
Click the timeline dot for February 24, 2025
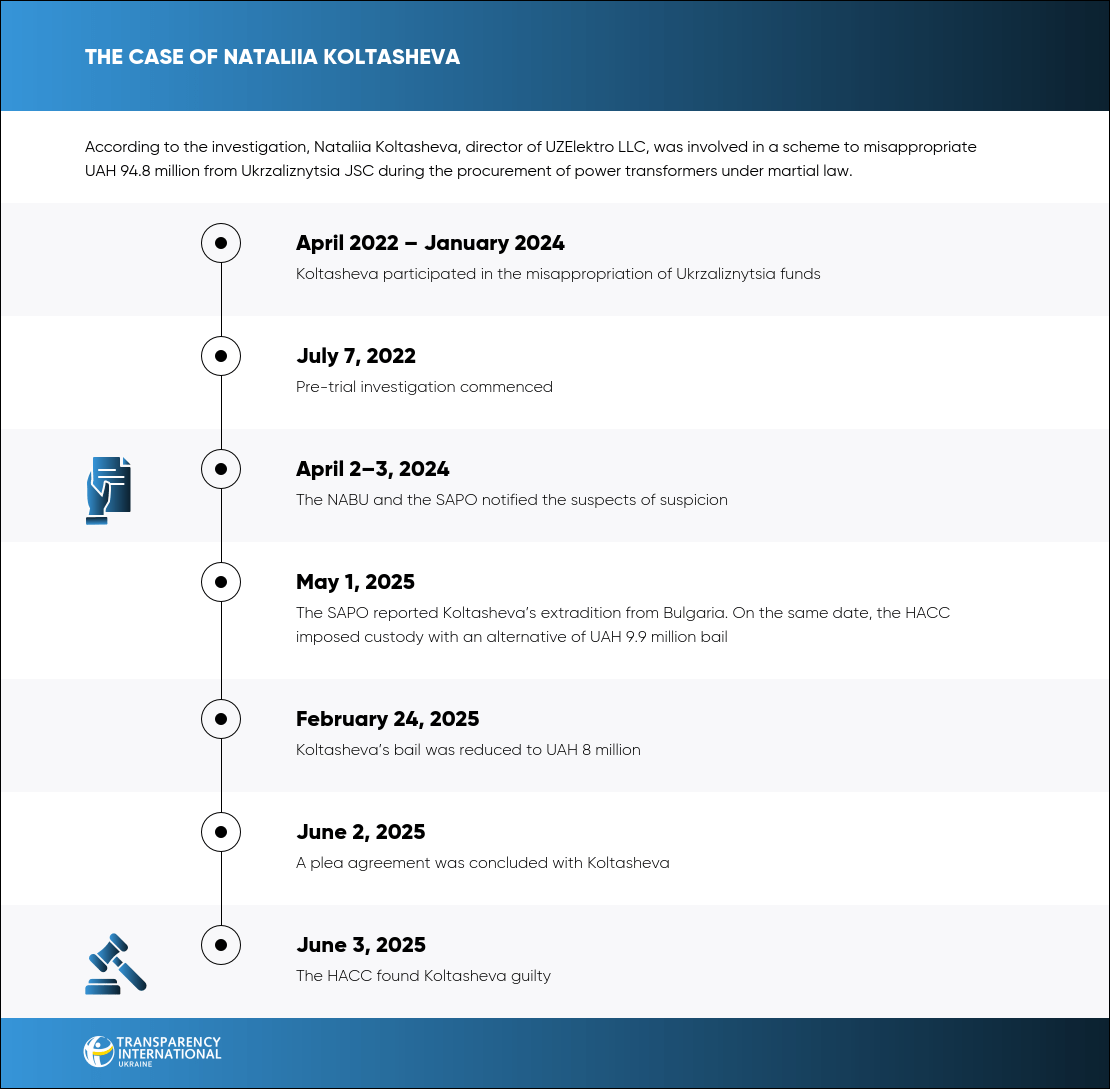(221, 719)
